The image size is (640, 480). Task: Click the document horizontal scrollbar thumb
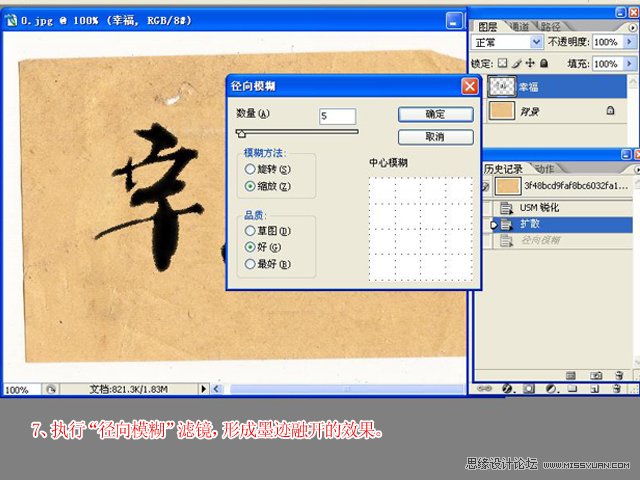pyautogui.click(x=347, y=389)
